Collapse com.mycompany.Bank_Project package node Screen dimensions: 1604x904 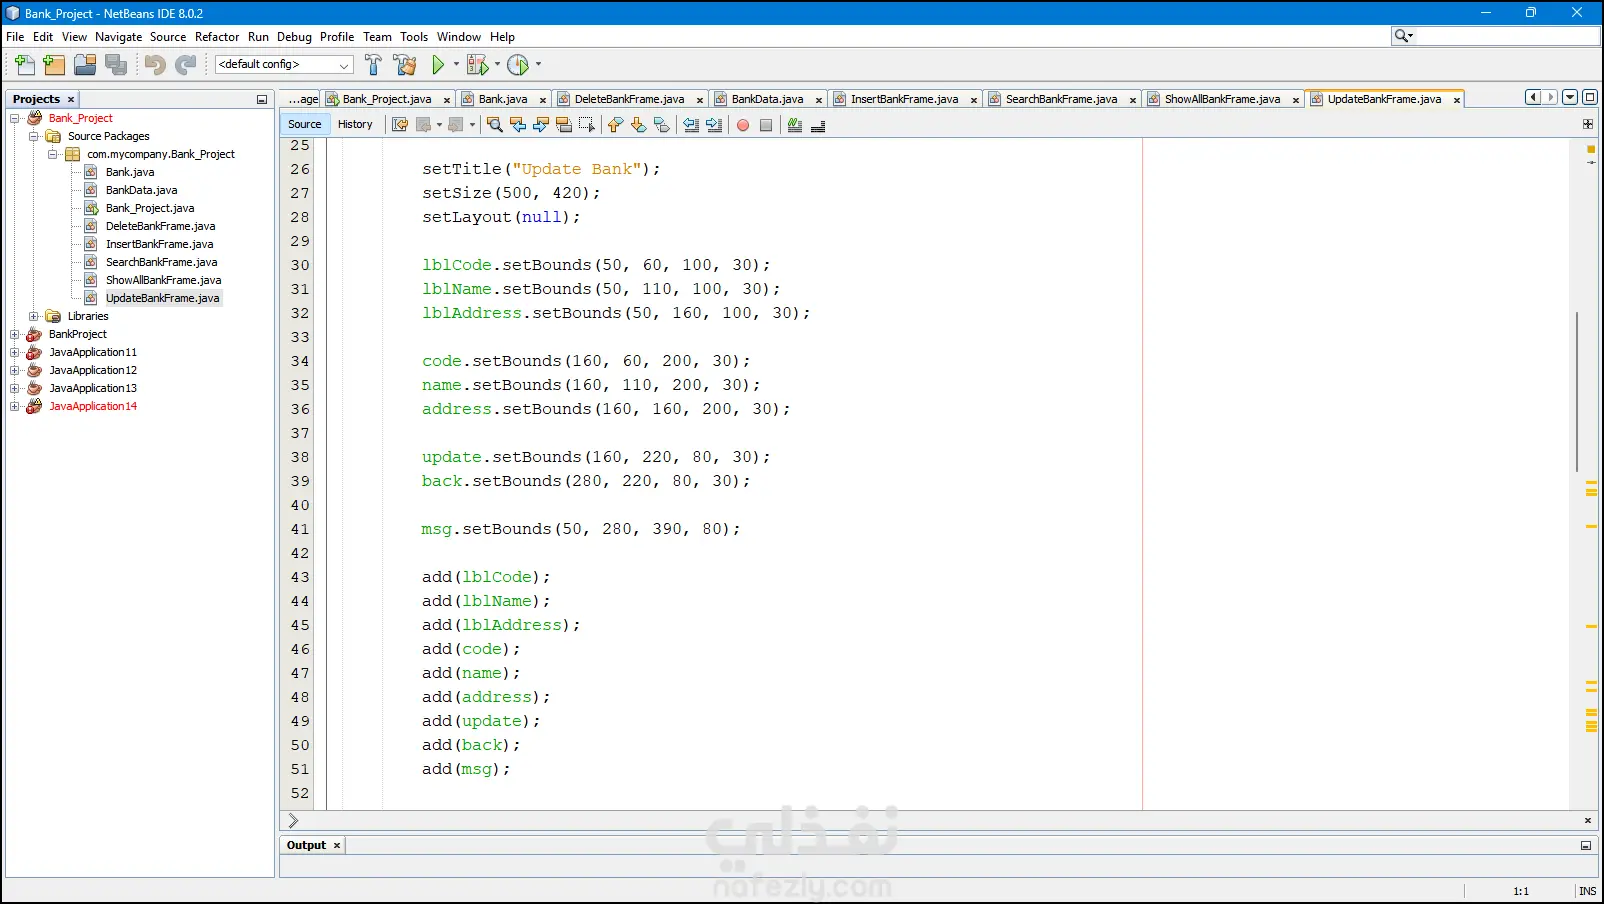pos(52,154)
